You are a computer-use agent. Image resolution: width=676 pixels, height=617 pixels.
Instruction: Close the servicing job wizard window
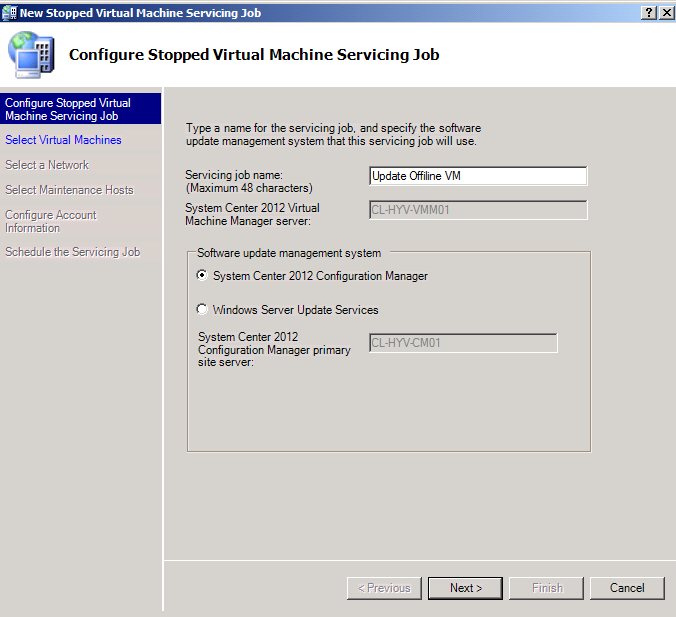(667, 13)
